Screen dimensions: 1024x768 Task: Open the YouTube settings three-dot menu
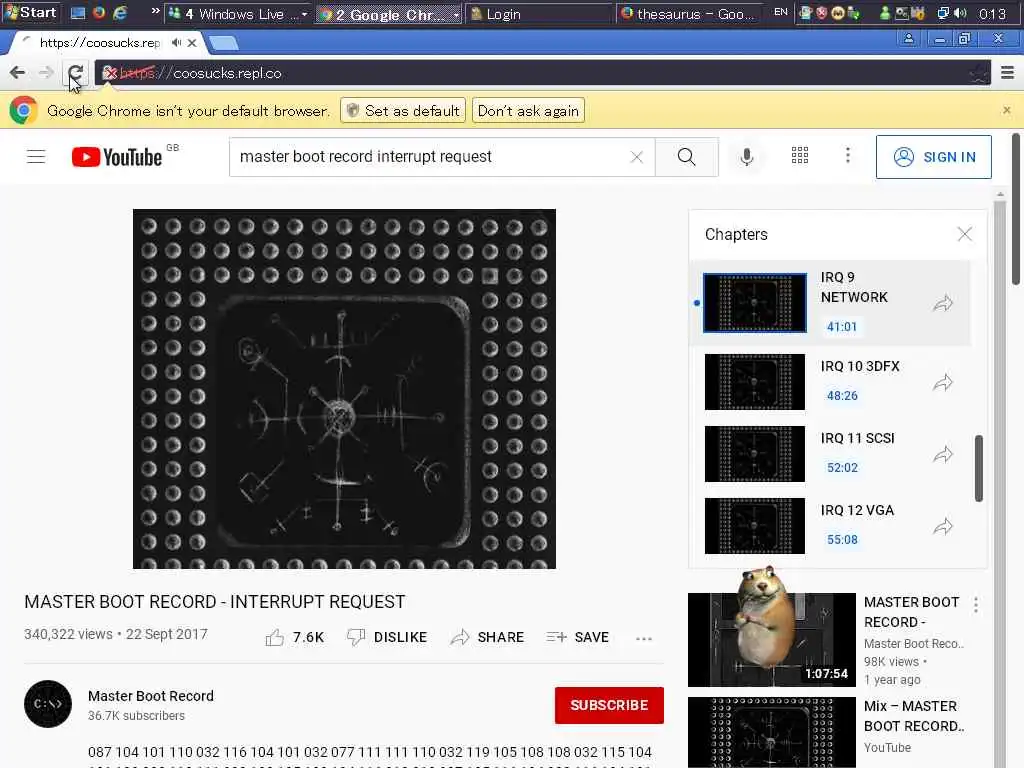click(x=848, y=155)
